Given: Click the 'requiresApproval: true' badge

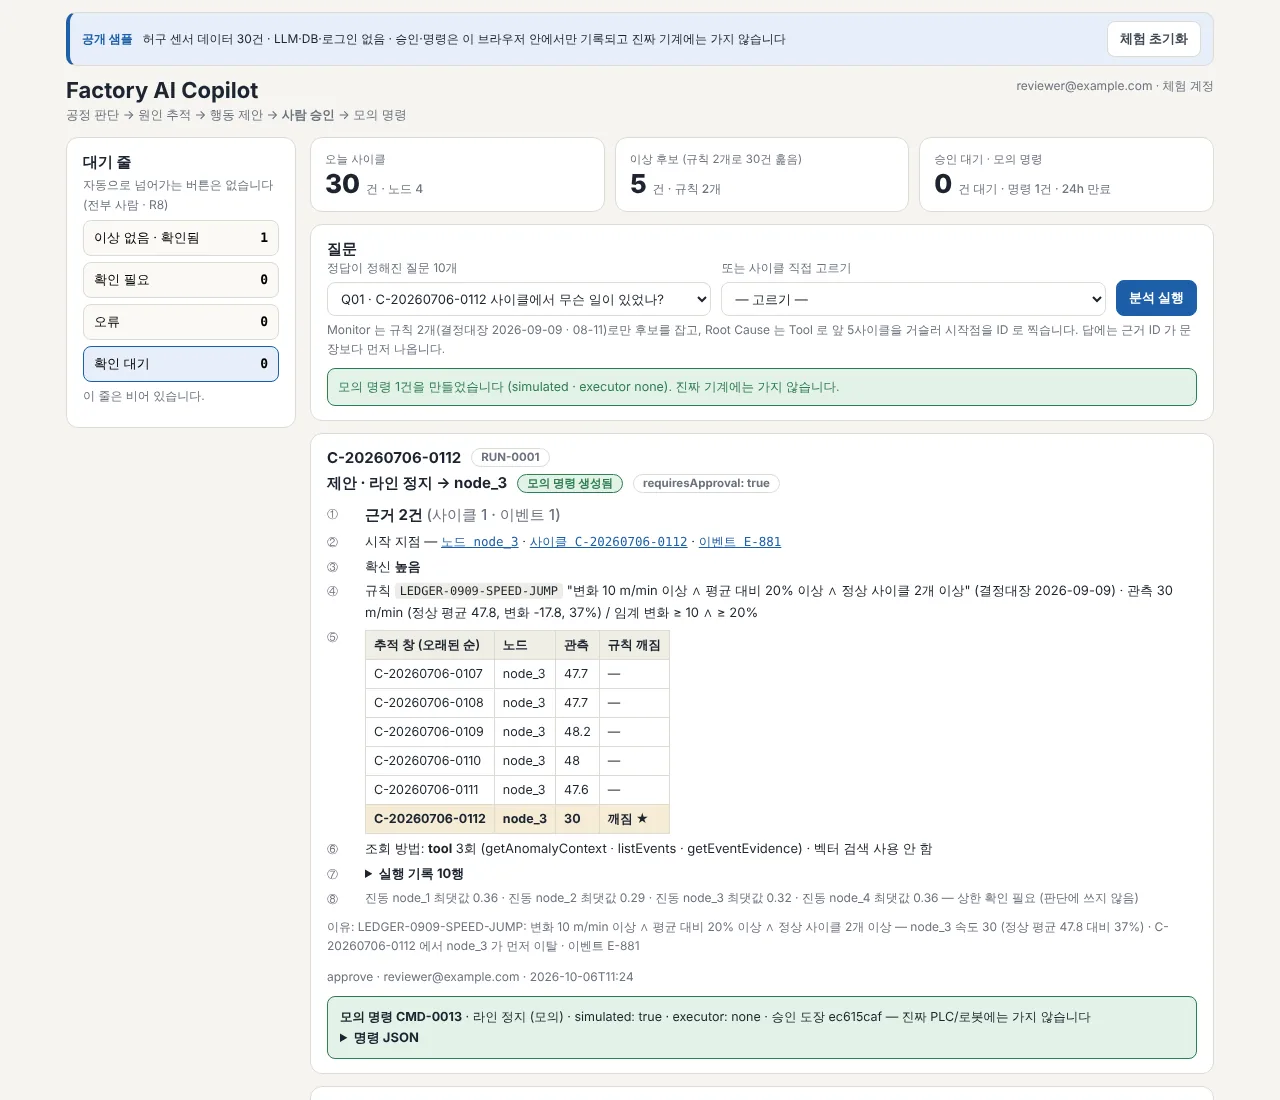Looking at the screenshot, I should click(x=706, y=484).
